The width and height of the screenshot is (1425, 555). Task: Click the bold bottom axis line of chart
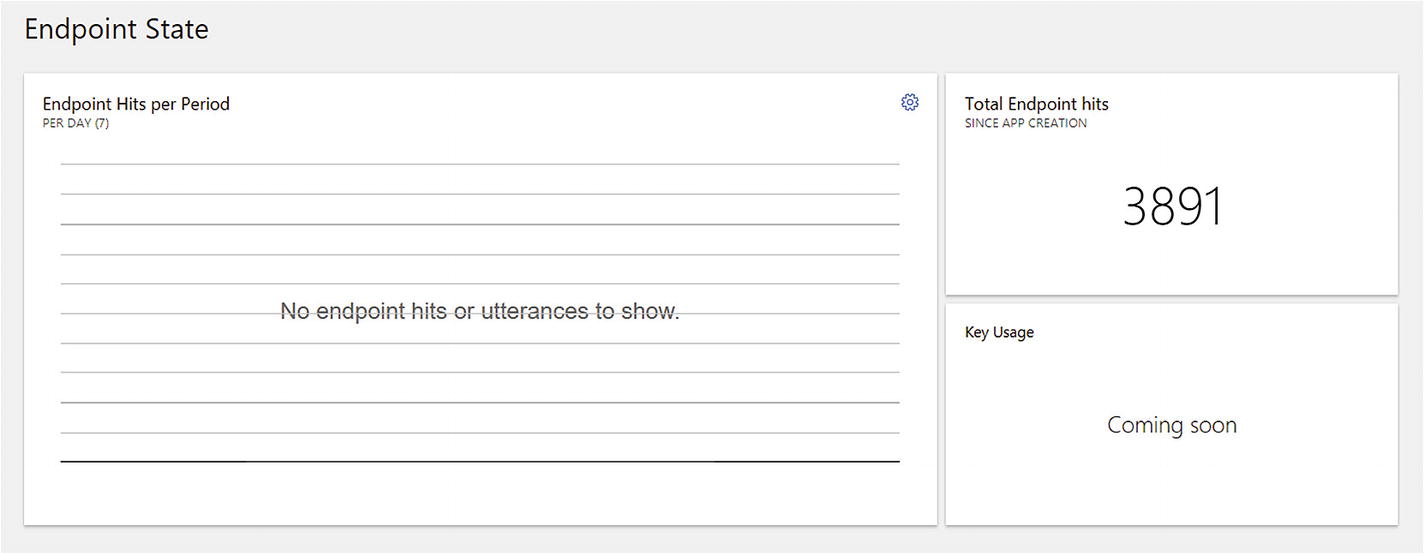(480, 461)
